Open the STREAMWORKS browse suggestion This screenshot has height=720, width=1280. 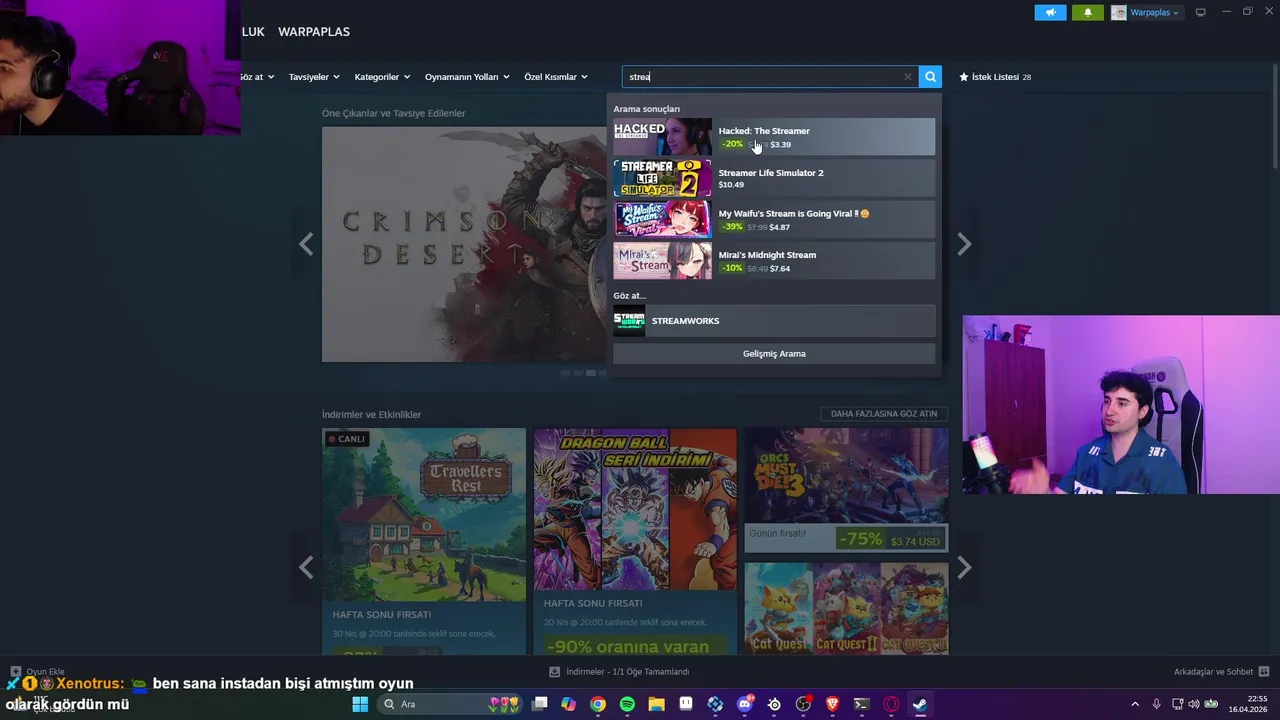(x=774, y=321)
